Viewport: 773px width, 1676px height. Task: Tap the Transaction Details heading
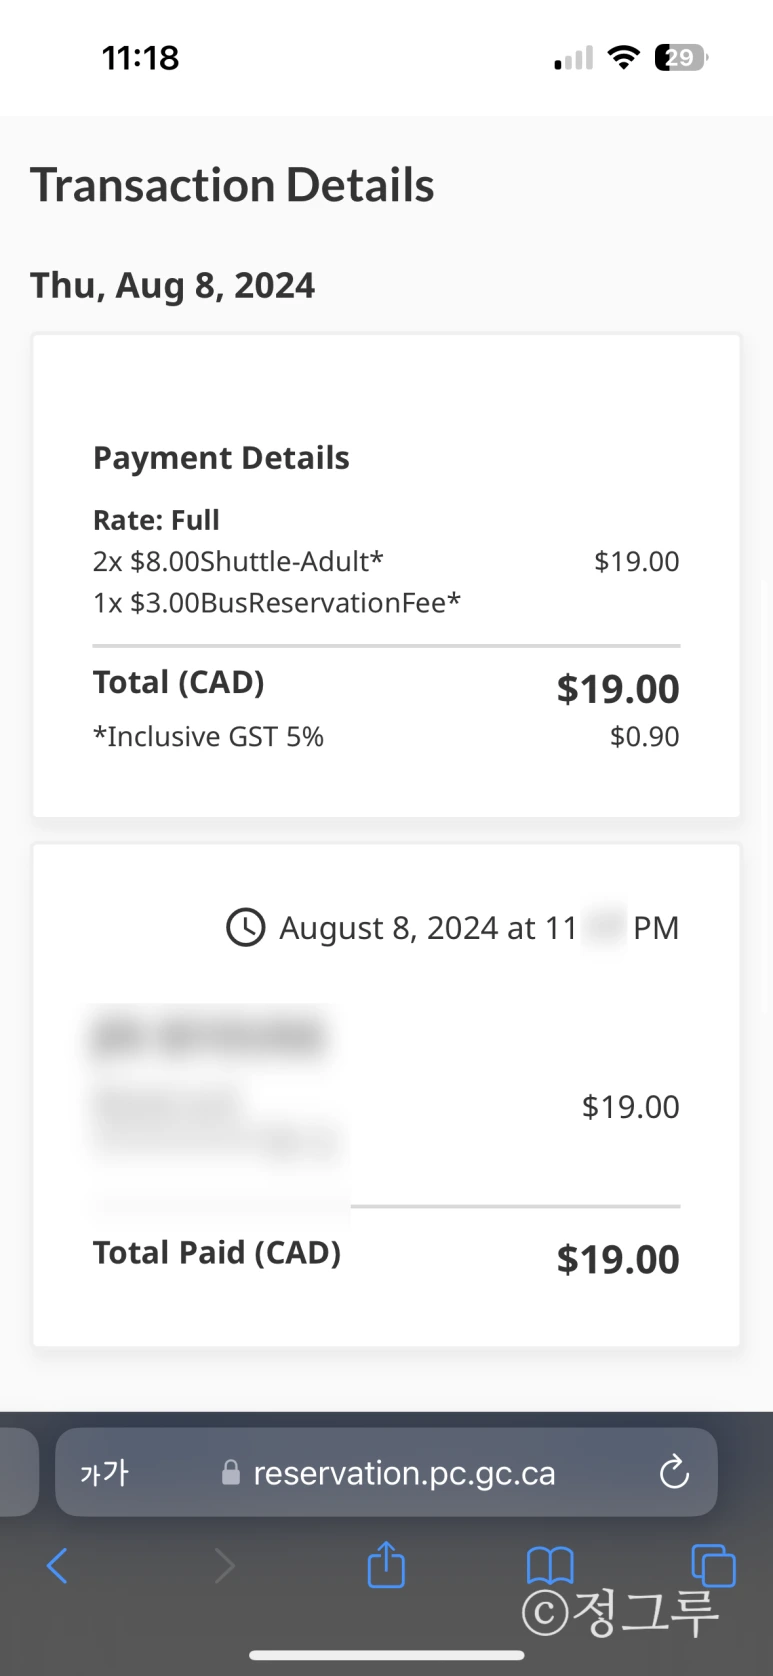click(232, 185)
